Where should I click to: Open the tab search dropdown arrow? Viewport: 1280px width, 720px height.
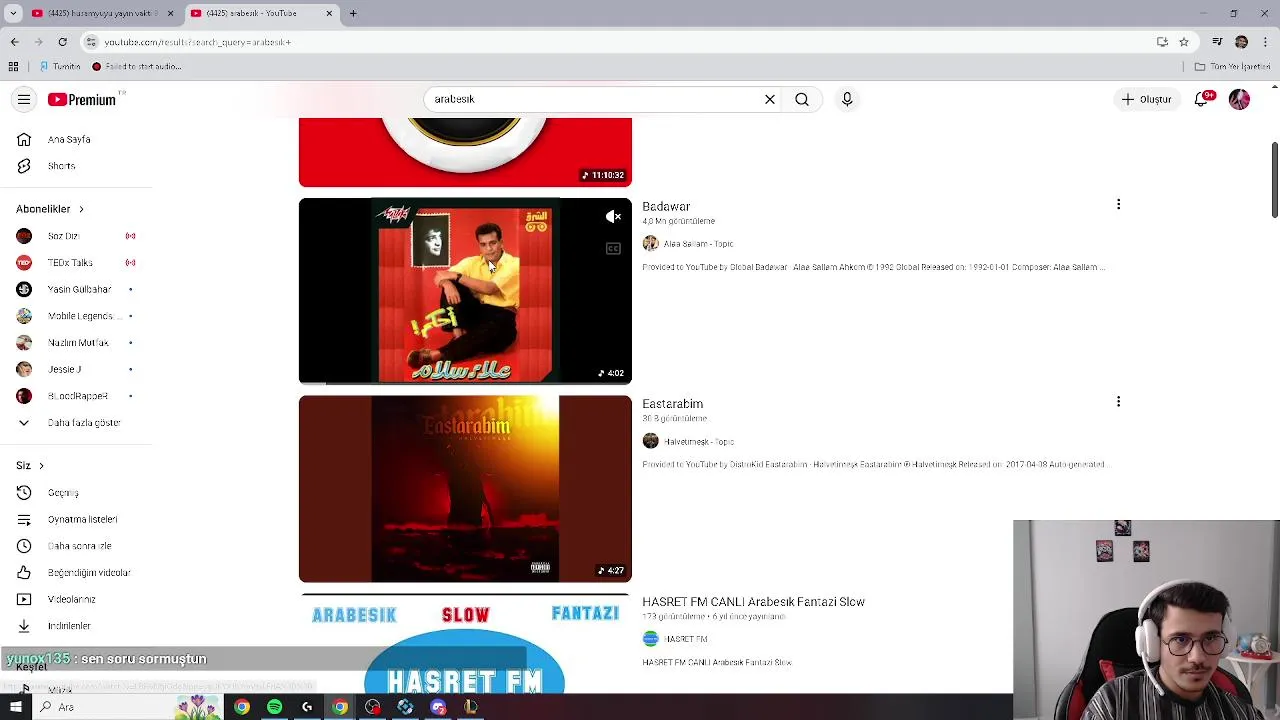tap(13, 13)
